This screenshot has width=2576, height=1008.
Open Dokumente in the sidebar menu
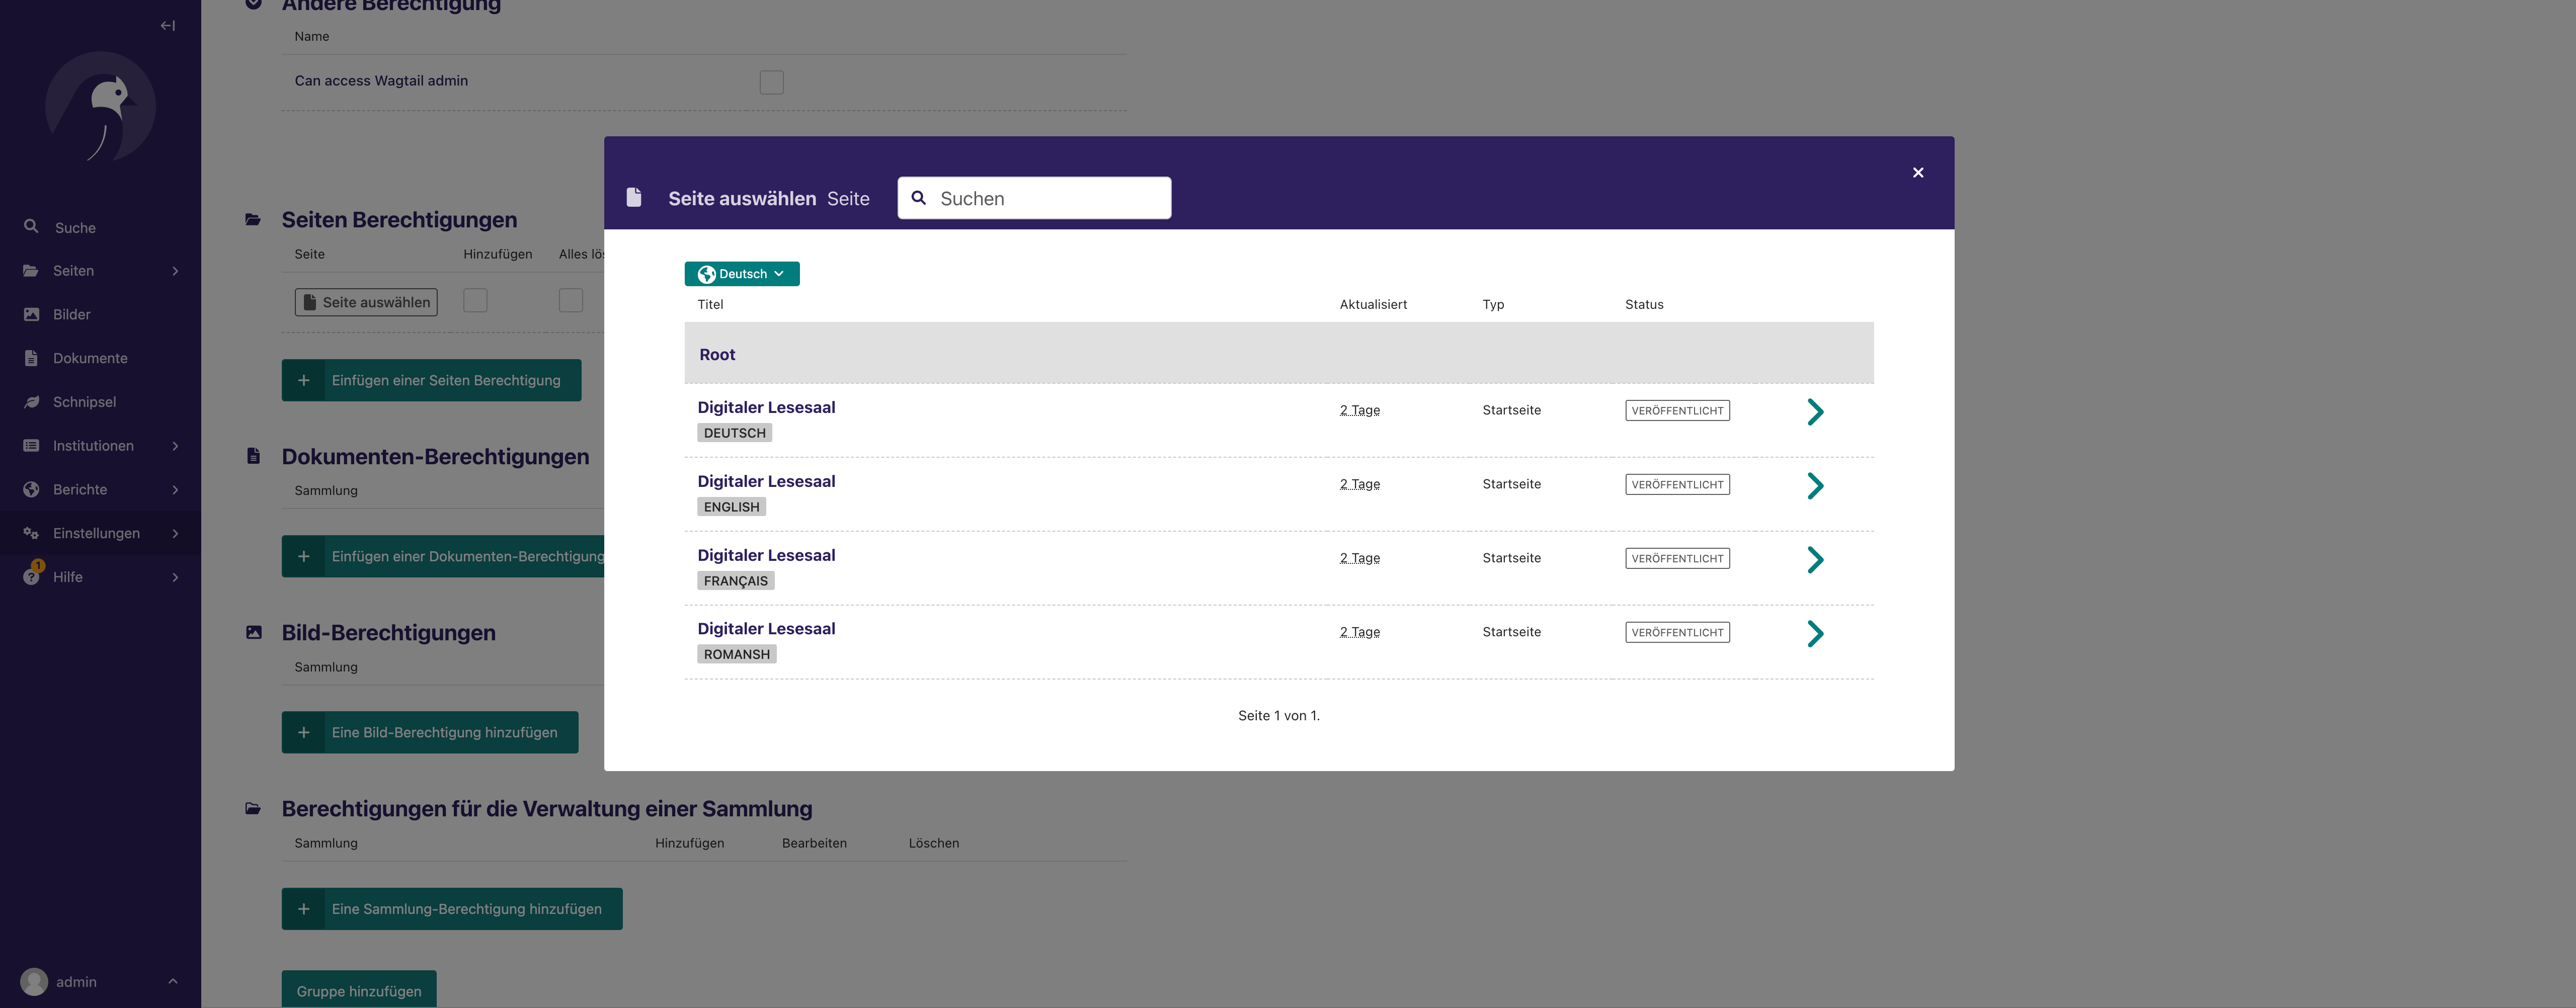click(x=100, y=358)
